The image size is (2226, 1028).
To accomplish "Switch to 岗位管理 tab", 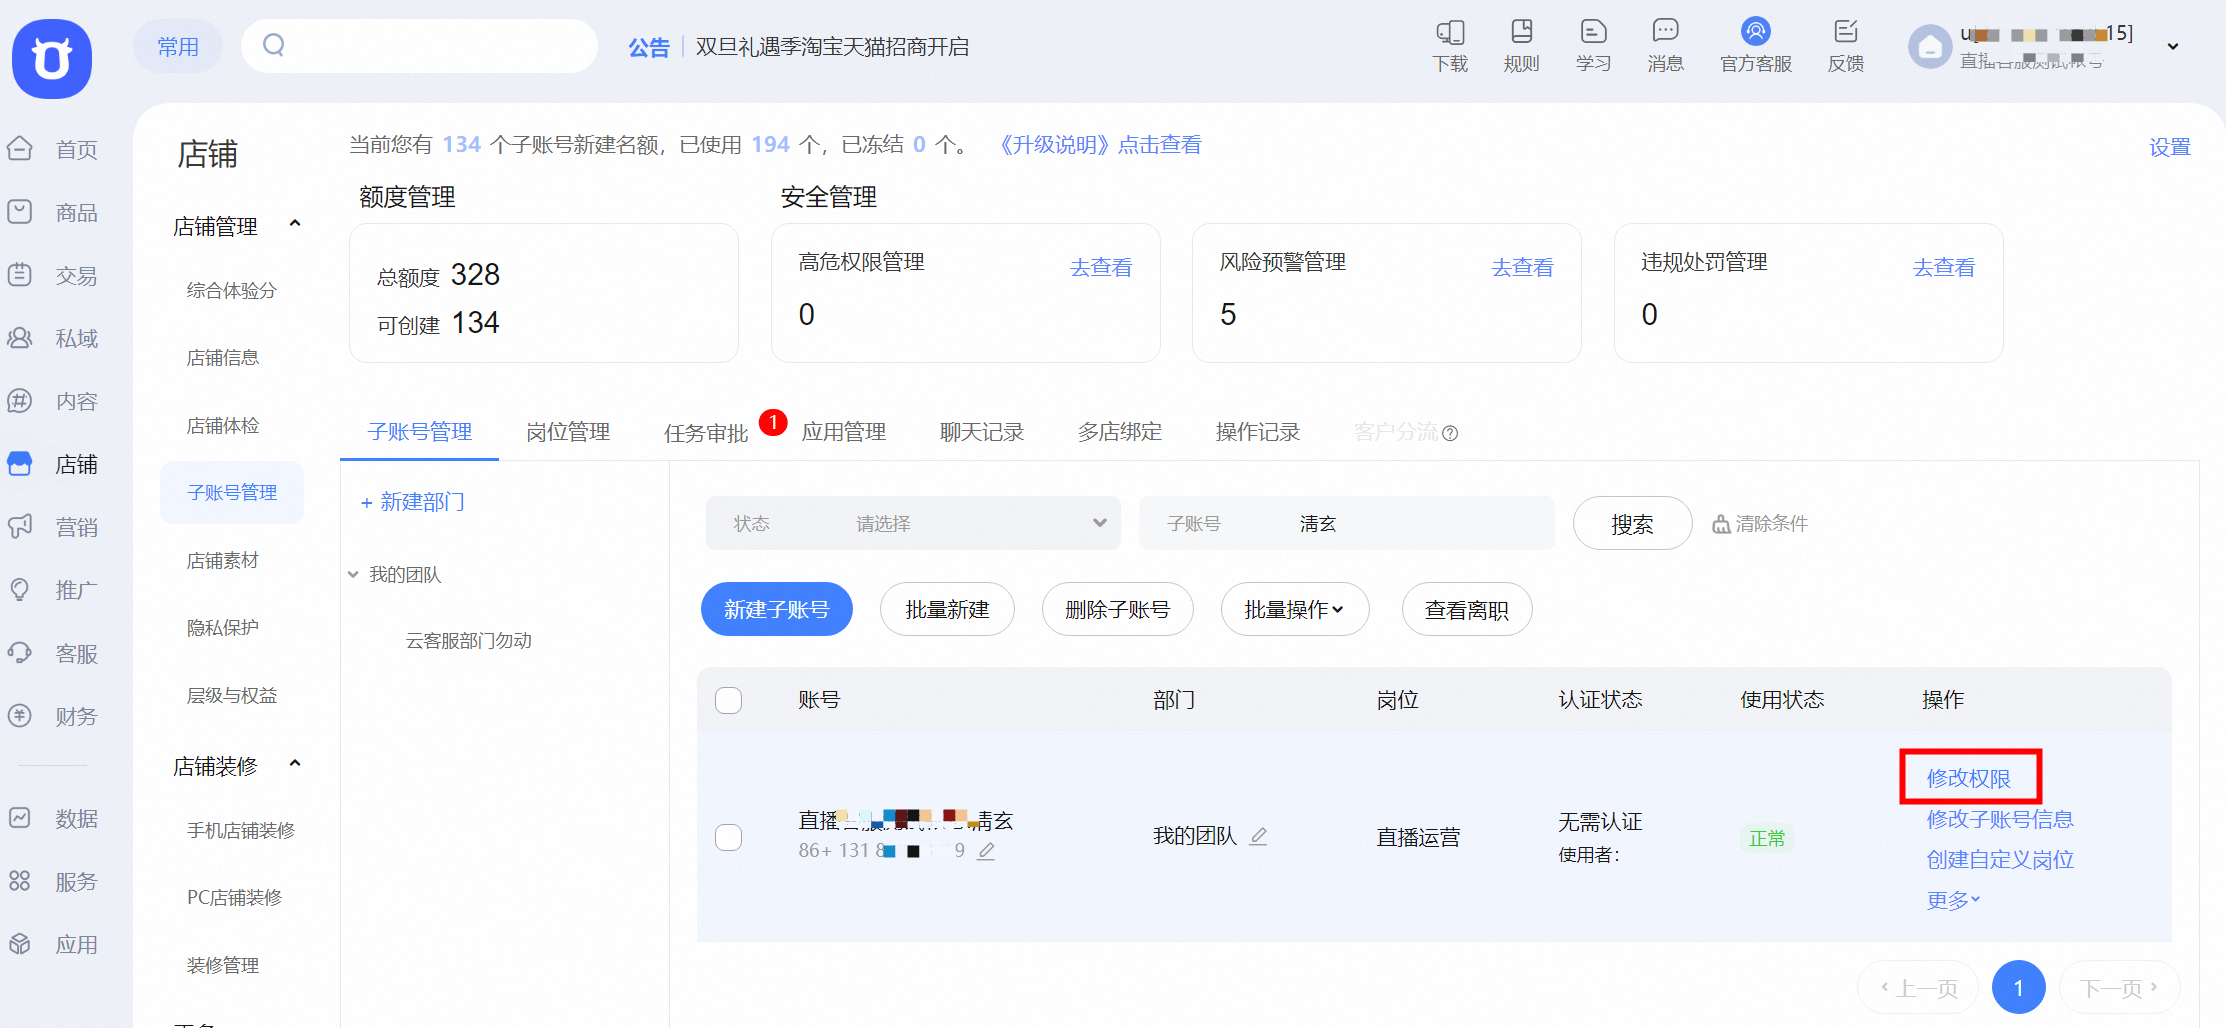I will pos(568,432).
